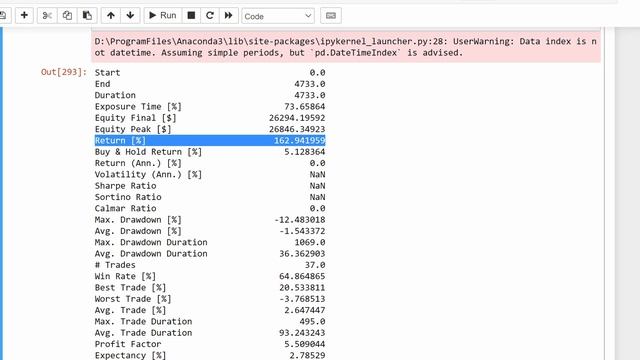The height and width of the screenshot is (360, 640).
Task: Run the current cell
Action: coord(162,16)
